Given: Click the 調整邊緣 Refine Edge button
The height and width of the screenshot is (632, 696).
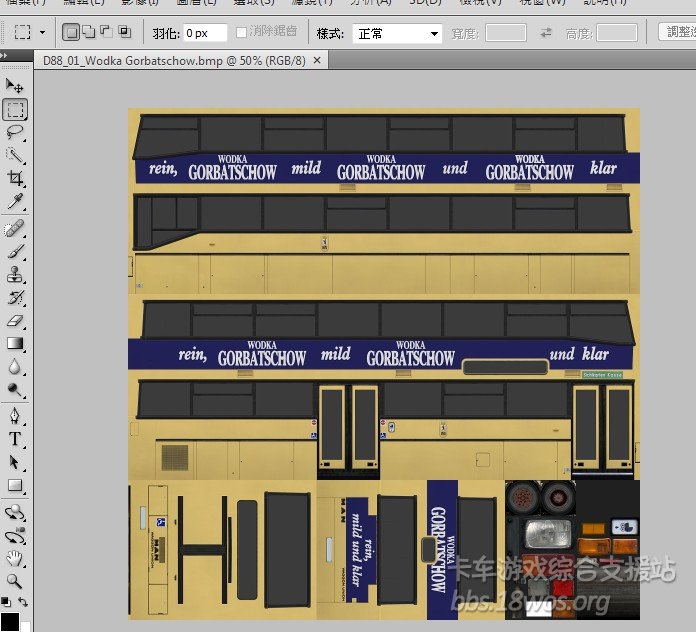Looking at the screenshot, I should 680,32.
